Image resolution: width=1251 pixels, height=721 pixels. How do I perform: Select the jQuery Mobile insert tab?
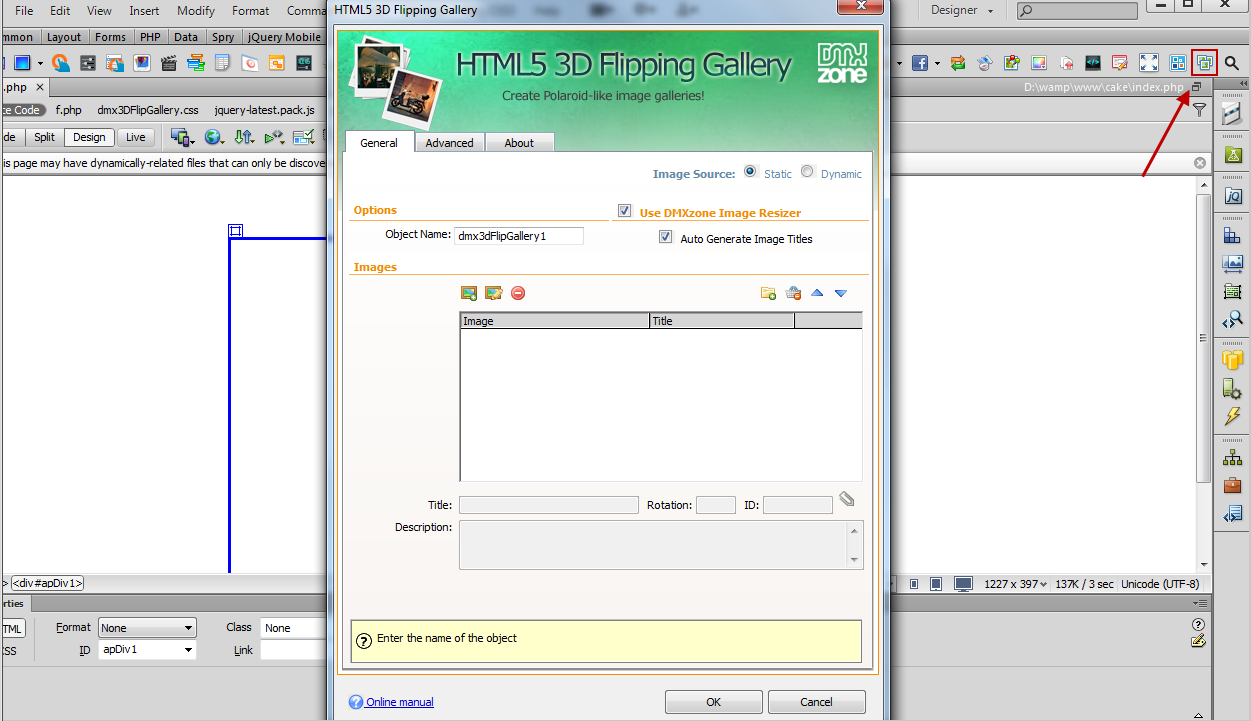click(283, 37)
